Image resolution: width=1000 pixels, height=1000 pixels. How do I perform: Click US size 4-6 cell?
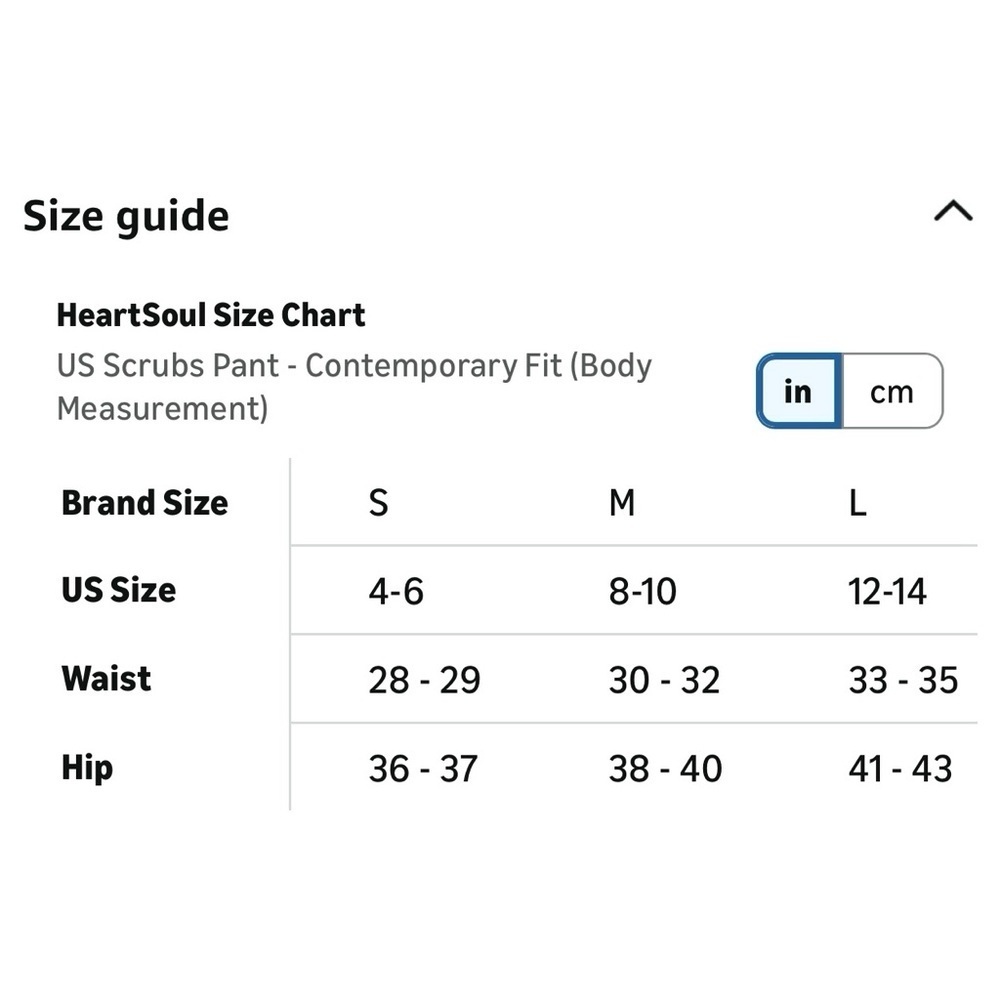click(x=396, y=591)
